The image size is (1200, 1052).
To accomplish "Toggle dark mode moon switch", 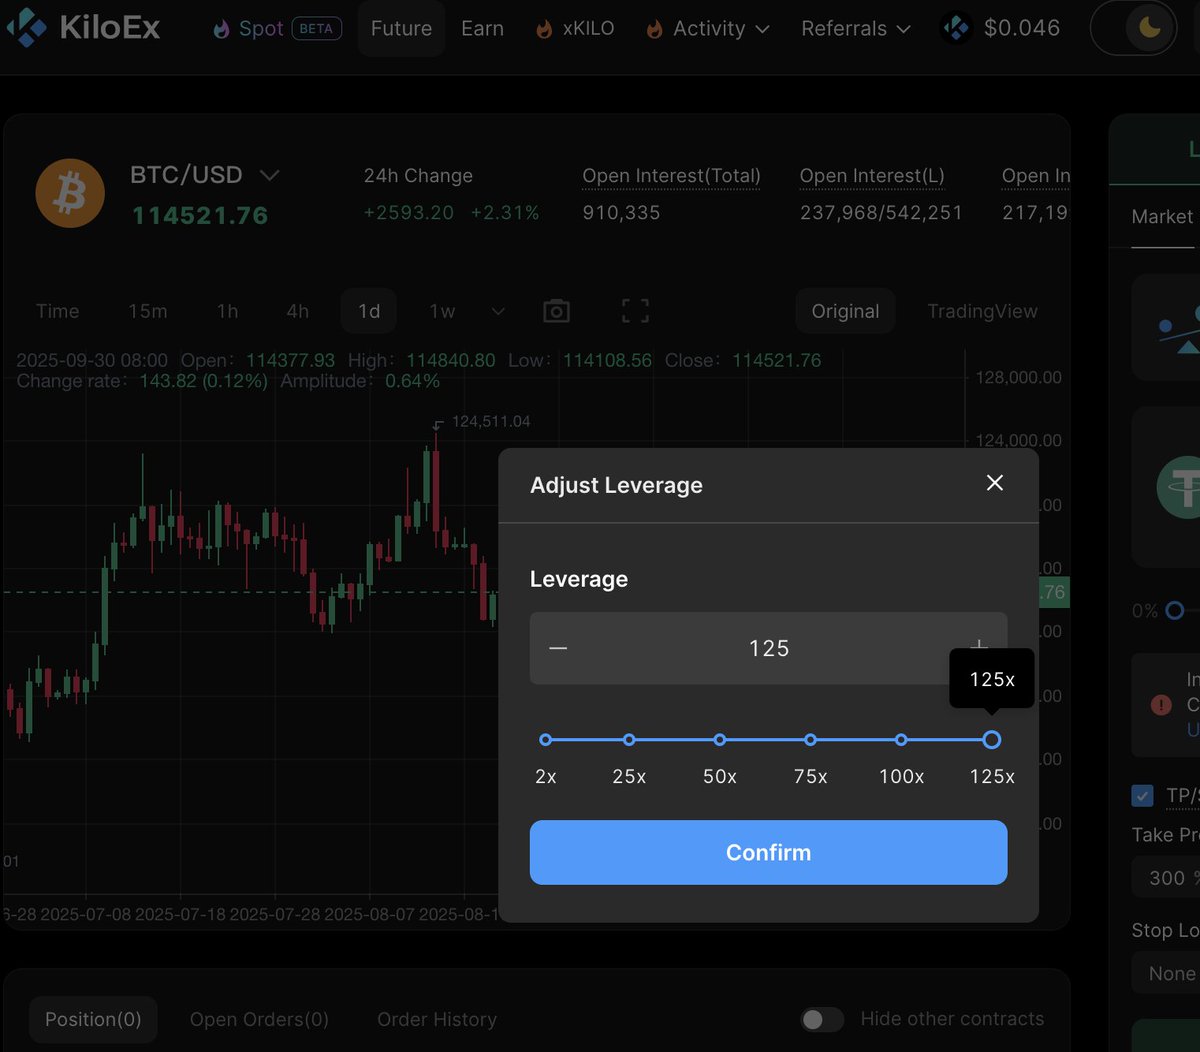I will coord(1150,28).
